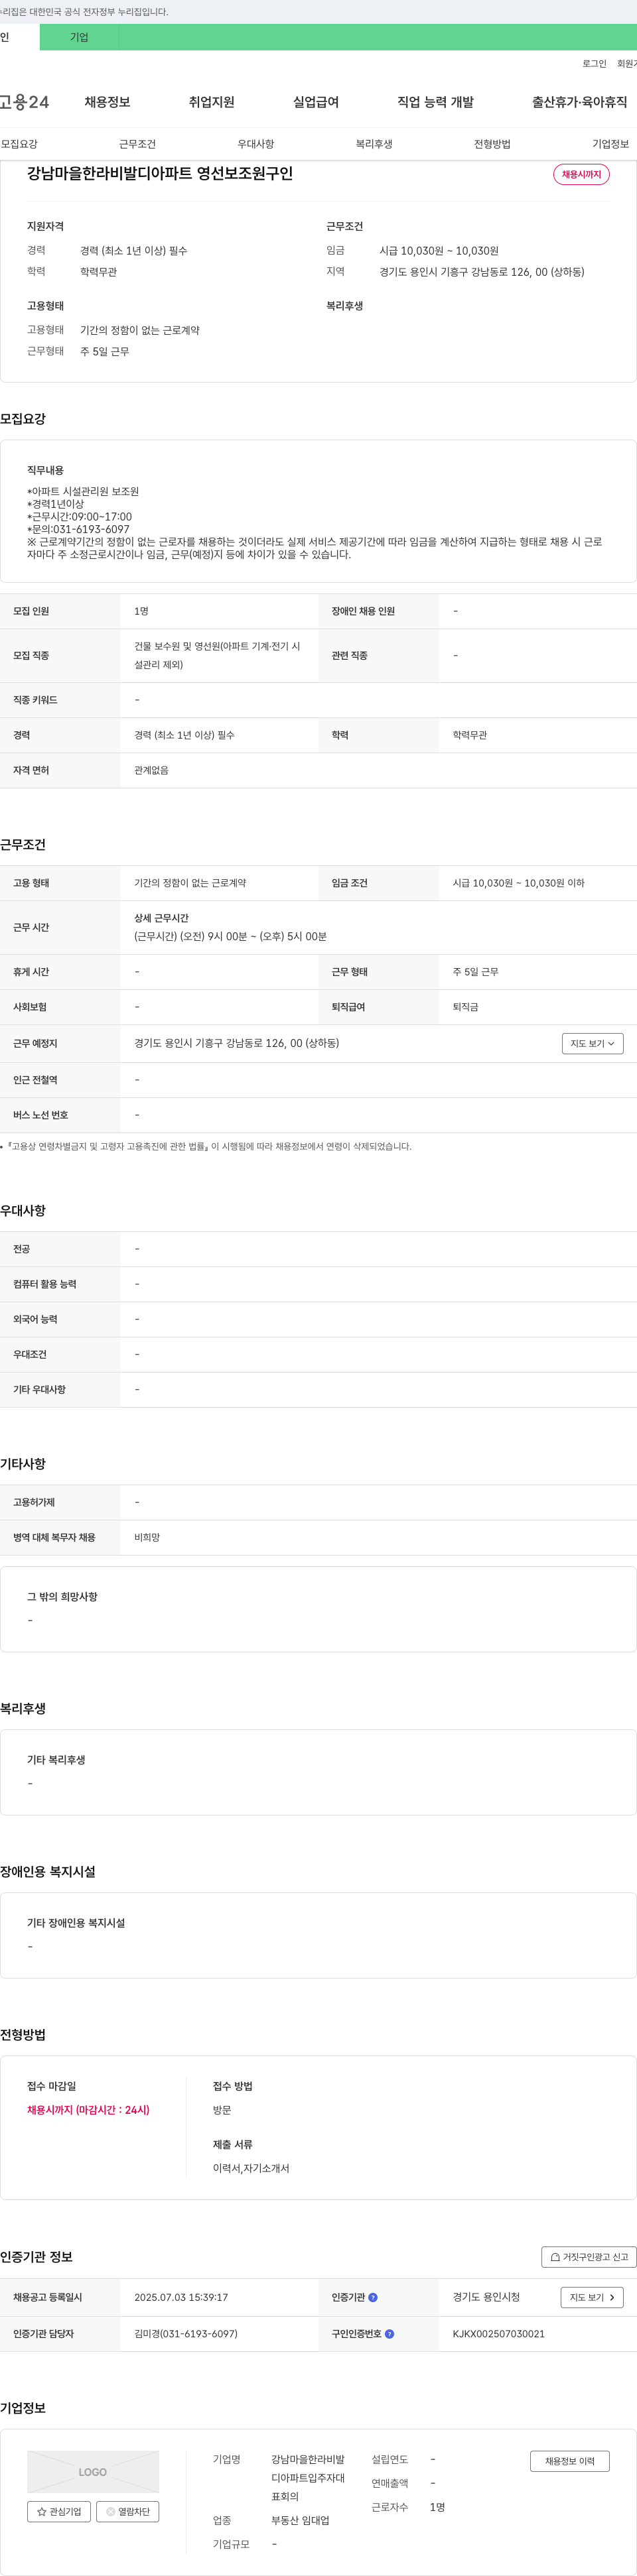This screenshot has width=637, height=2576.
Task: Open the 출산휴가·육아휴직 menu
Action: point(580,102)
